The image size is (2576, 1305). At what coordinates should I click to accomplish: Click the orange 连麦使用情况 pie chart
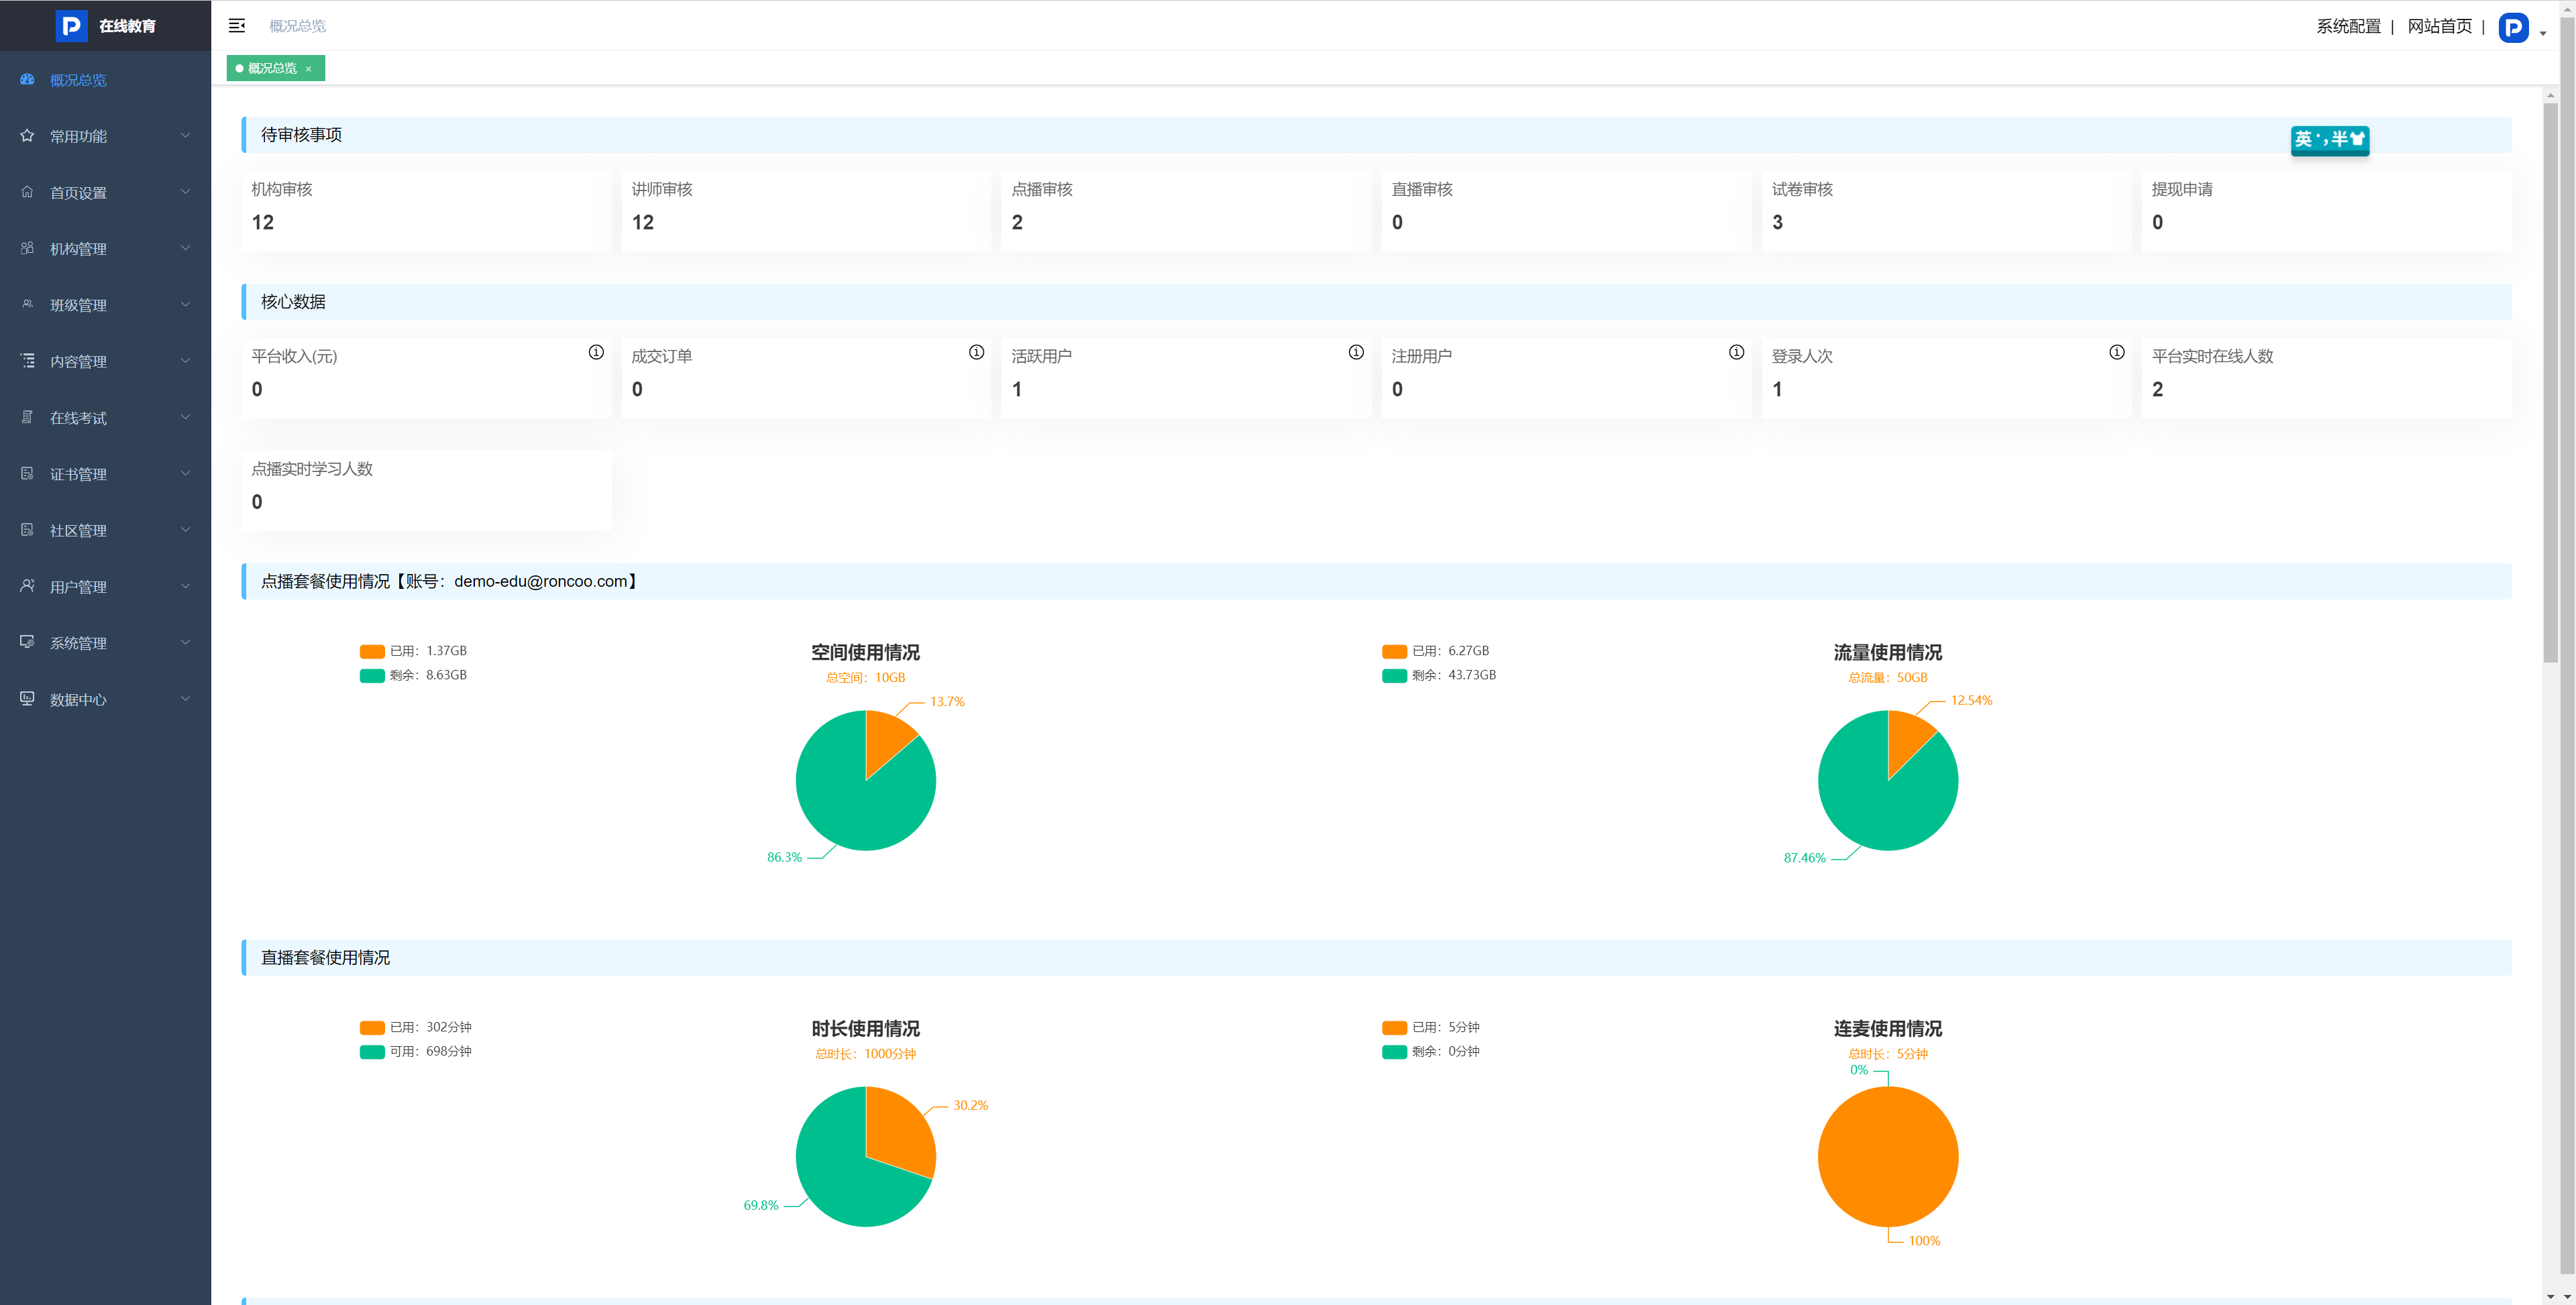(x=1888, y=1157)
